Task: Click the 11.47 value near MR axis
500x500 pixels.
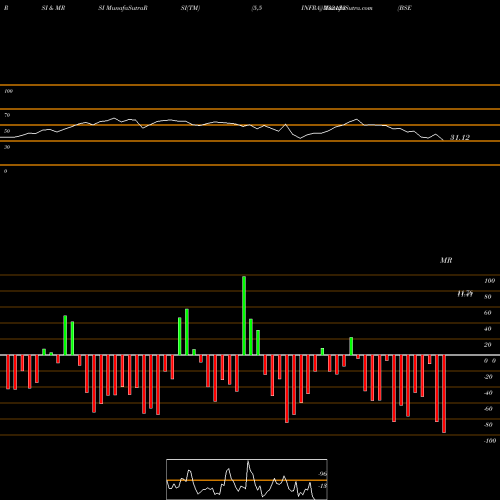Action: click(x=465, y=294)
